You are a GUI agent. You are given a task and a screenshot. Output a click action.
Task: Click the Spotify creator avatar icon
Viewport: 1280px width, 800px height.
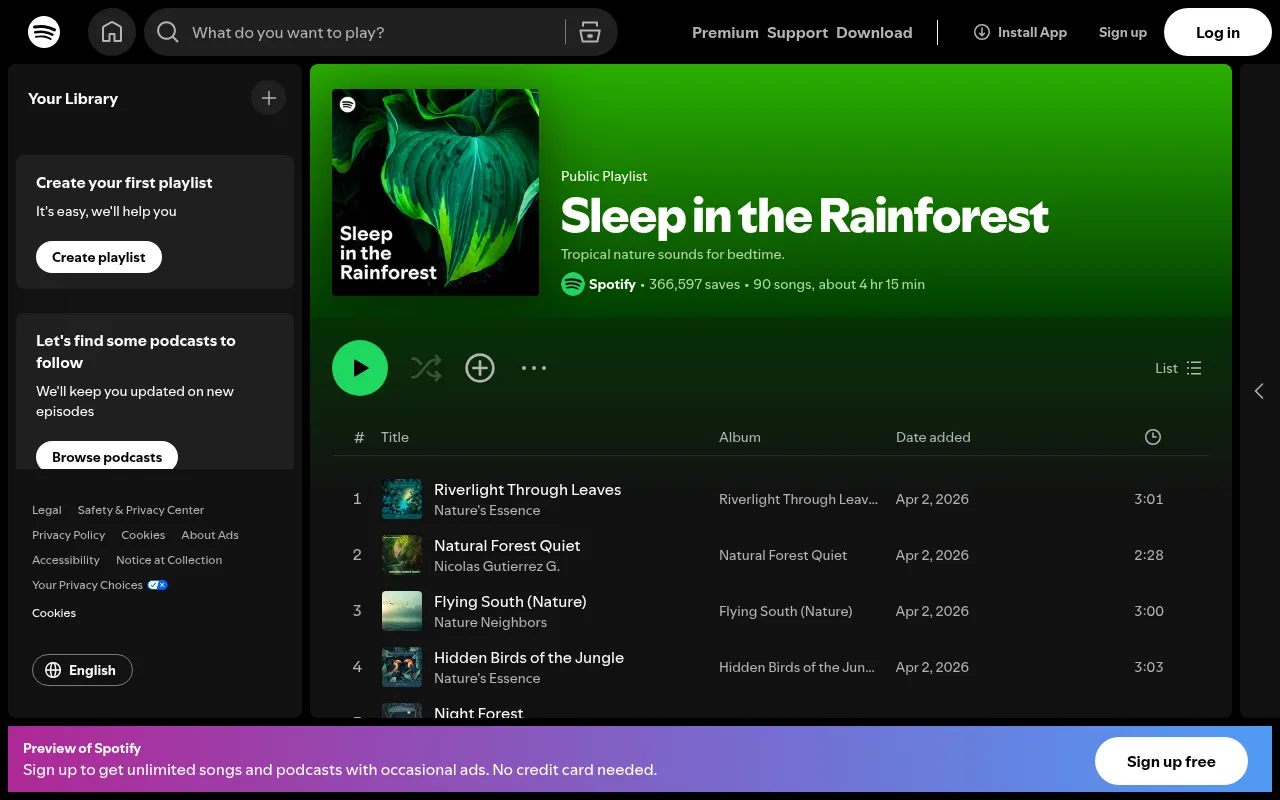click(x=573, y=284)
